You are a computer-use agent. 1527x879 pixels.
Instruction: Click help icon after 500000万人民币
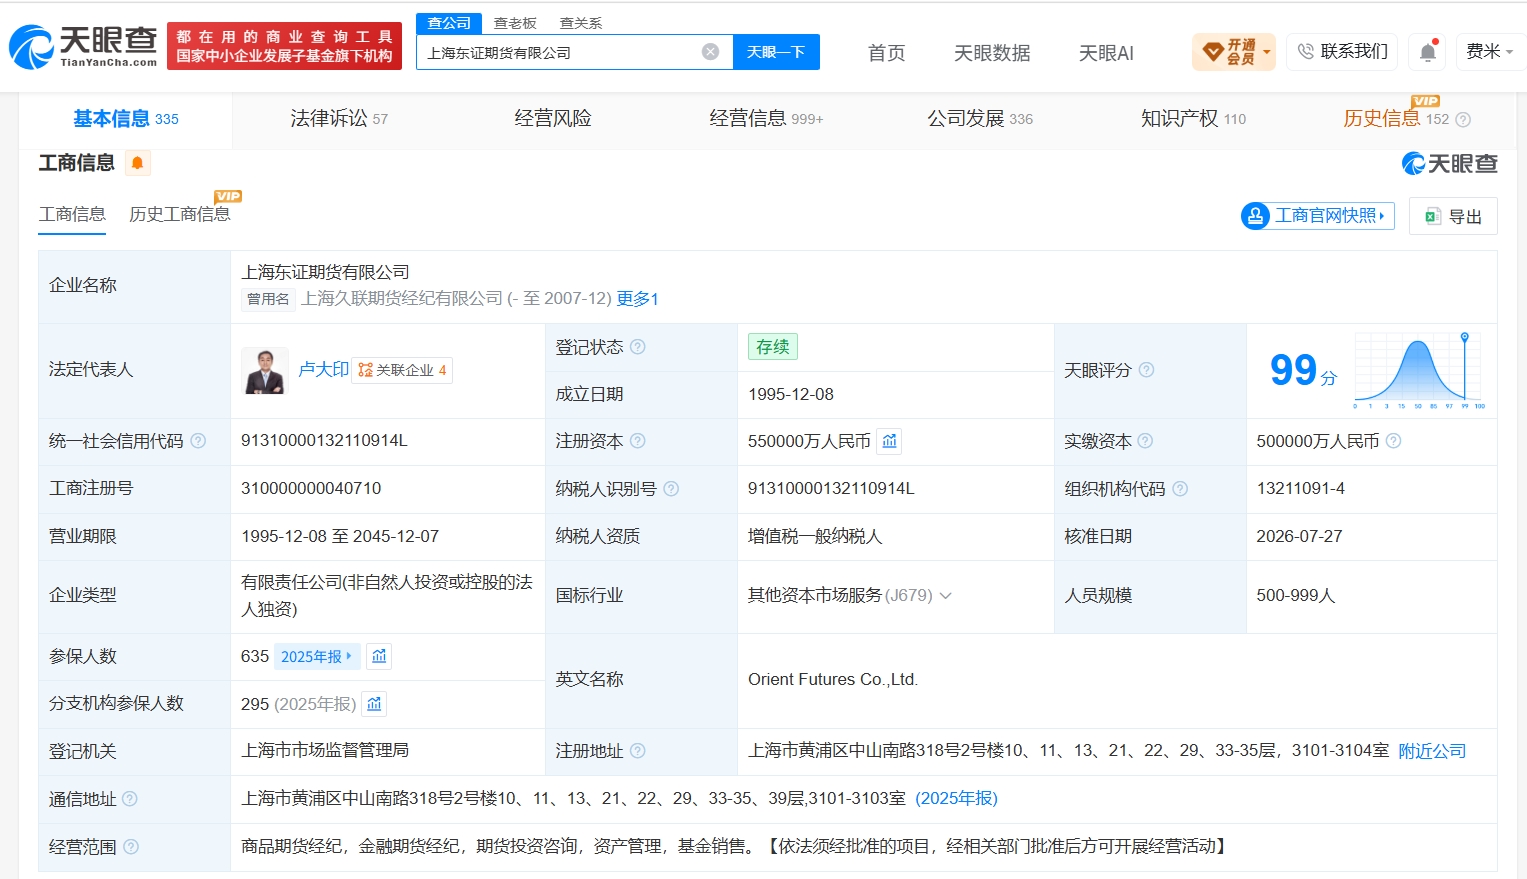click(1394, 441)
